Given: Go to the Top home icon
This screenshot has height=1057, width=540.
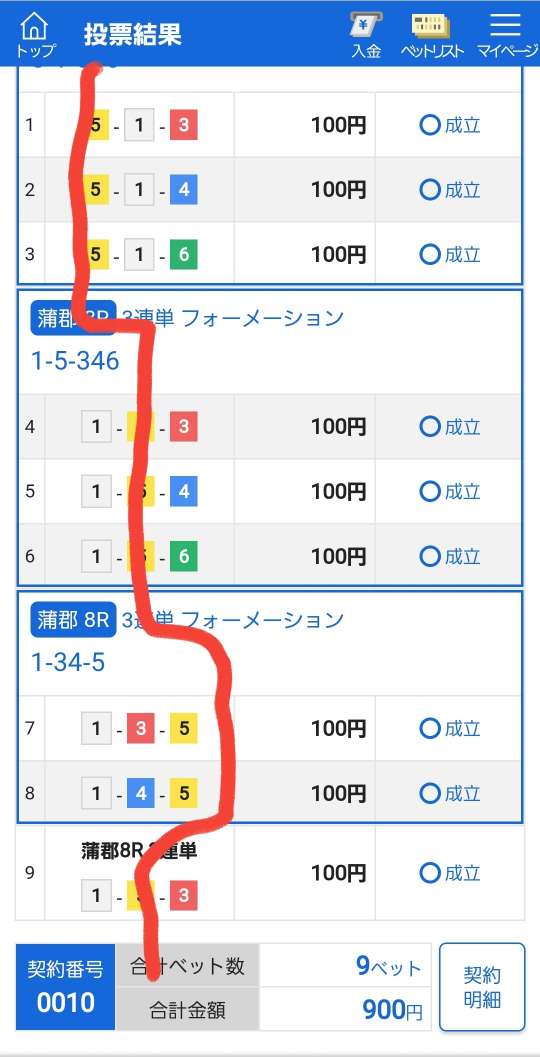Looking at the screenshot, I should tap(35, 35).
